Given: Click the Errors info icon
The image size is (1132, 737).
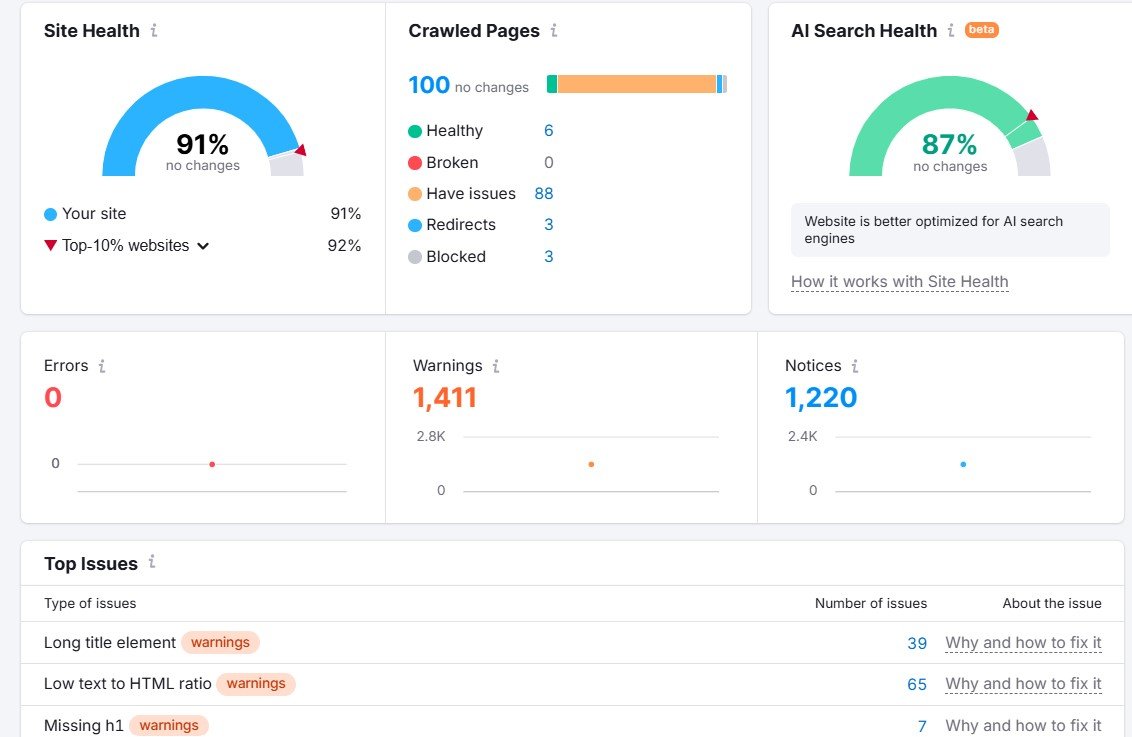Looking at the screenshot, I should 100,365.
